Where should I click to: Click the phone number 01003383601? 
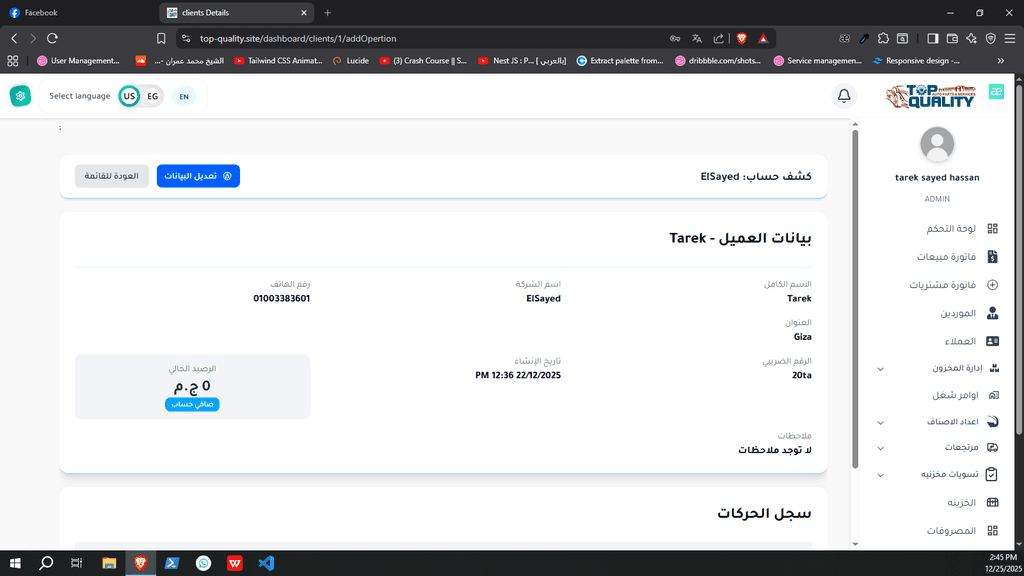pyautogui.click(x=281, y=298)
